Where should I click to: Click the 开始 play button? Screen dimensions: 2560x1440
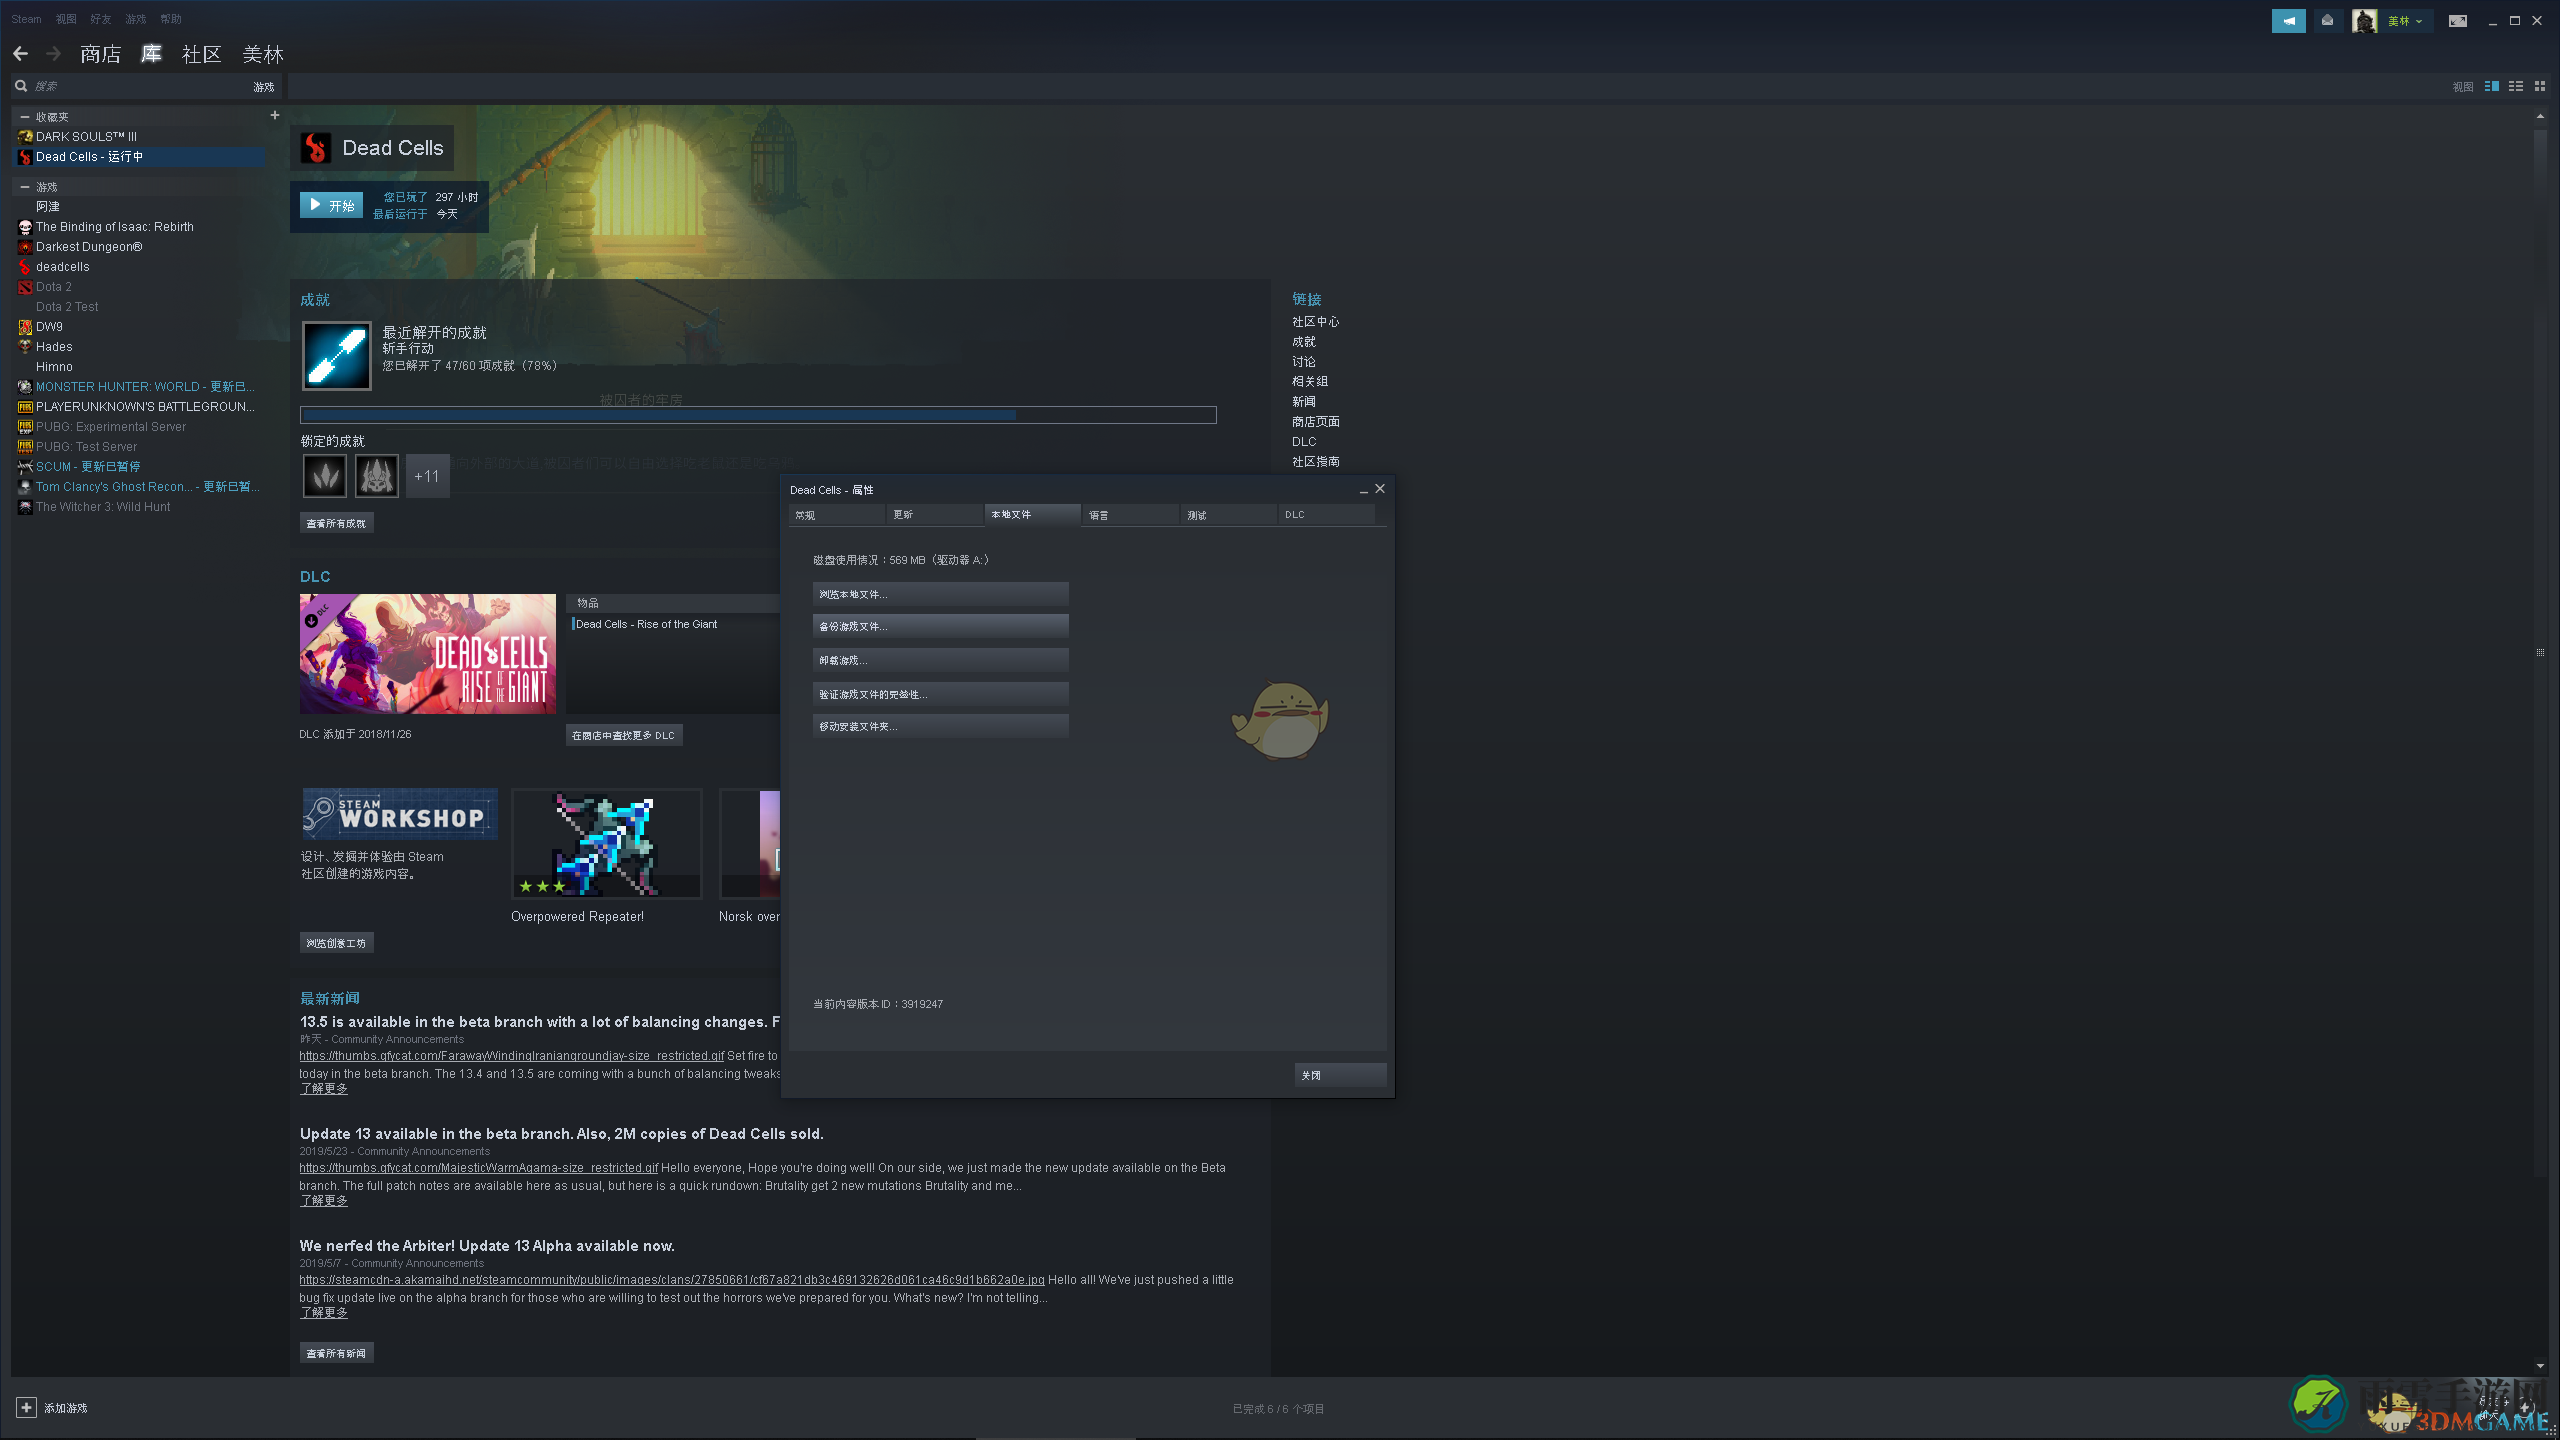[331, 205]
